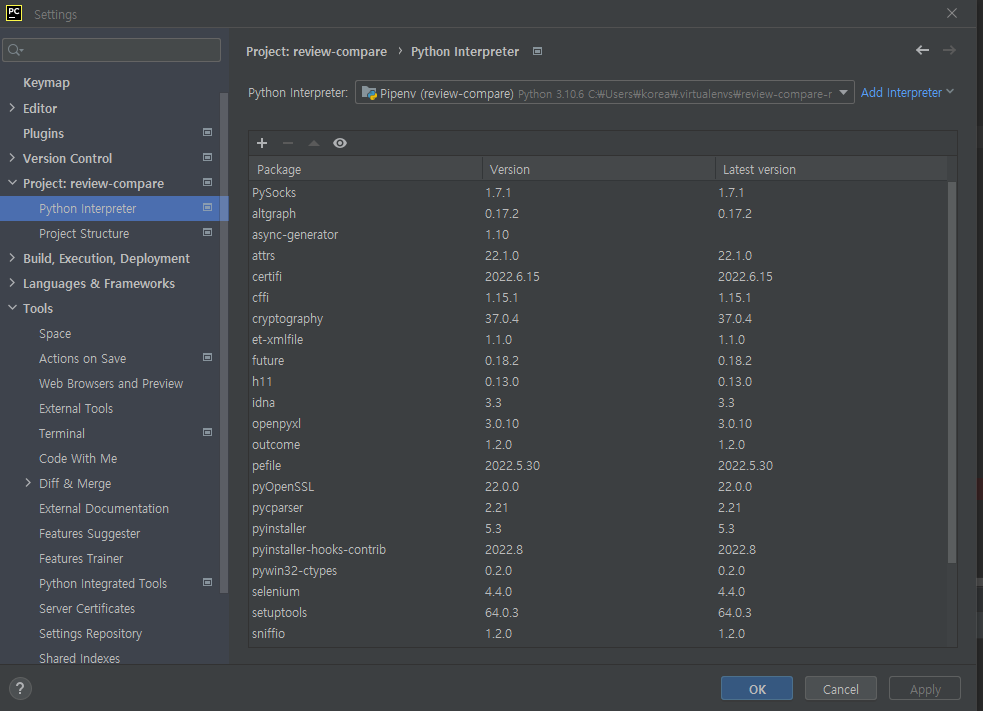Open Features Suggester settings
The width and height of the screenshot is (983, 711).
[90, 534]
